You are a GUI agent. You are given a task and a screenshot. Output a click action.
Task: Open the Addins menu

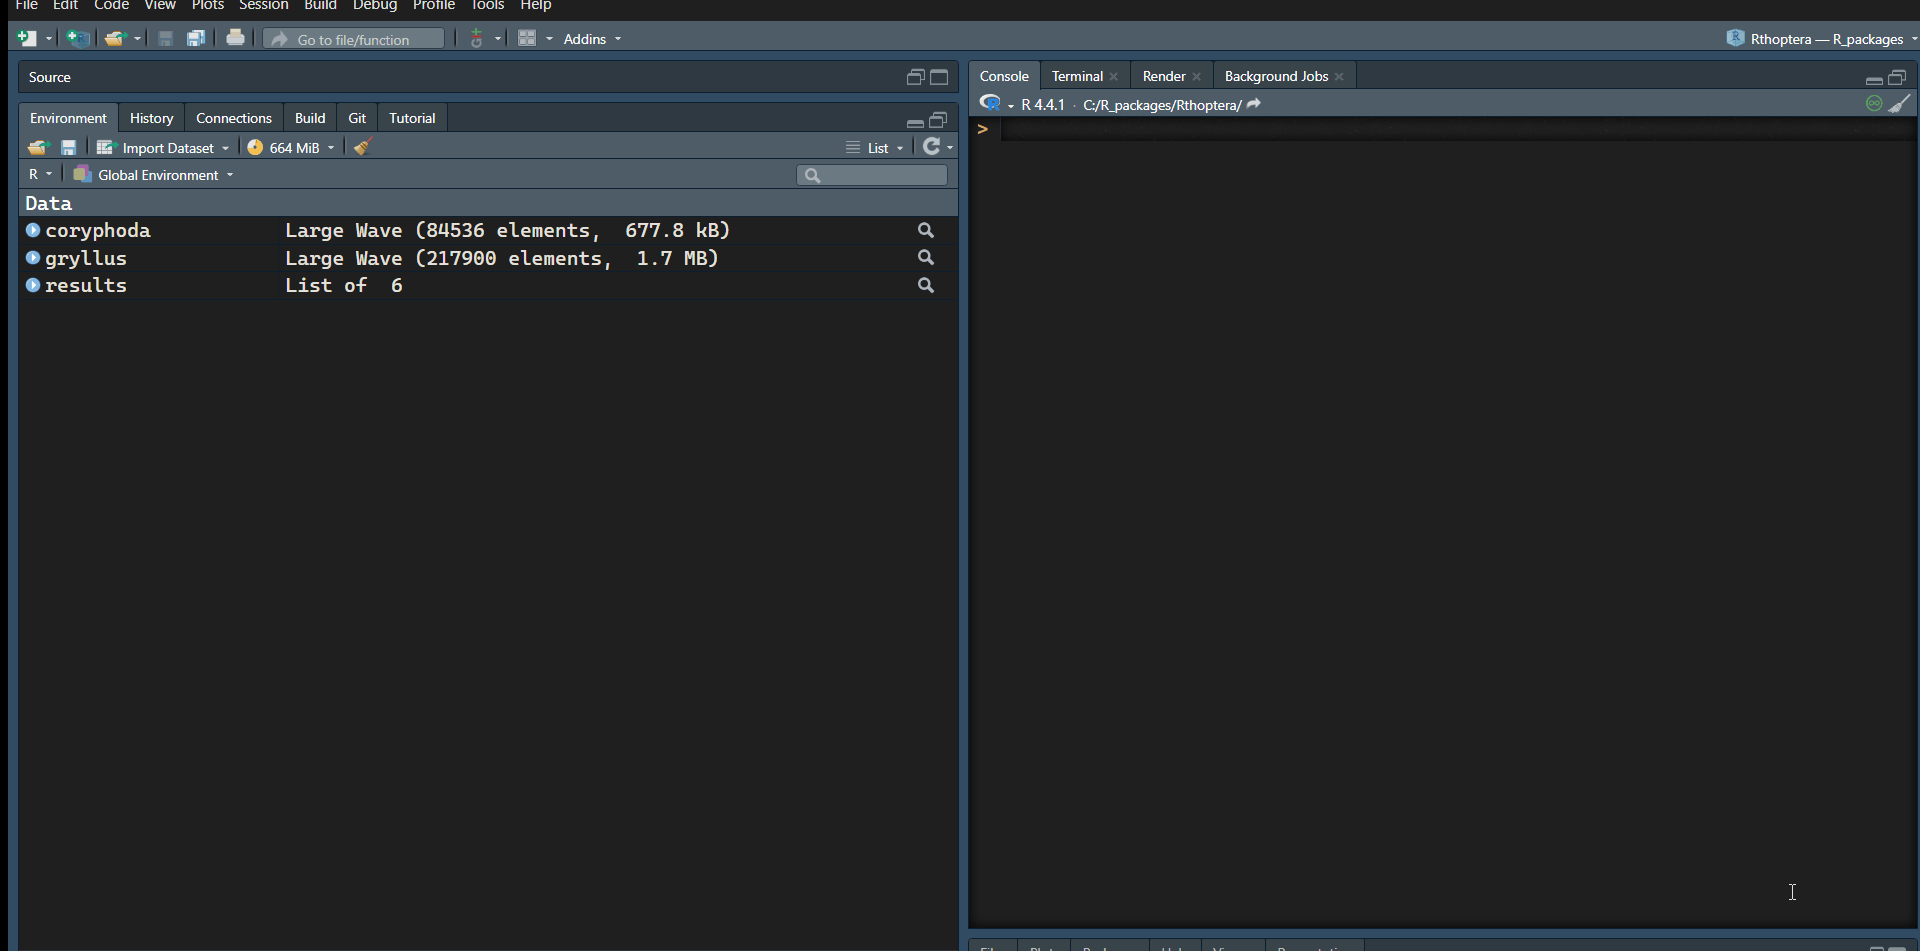point(591,39)
